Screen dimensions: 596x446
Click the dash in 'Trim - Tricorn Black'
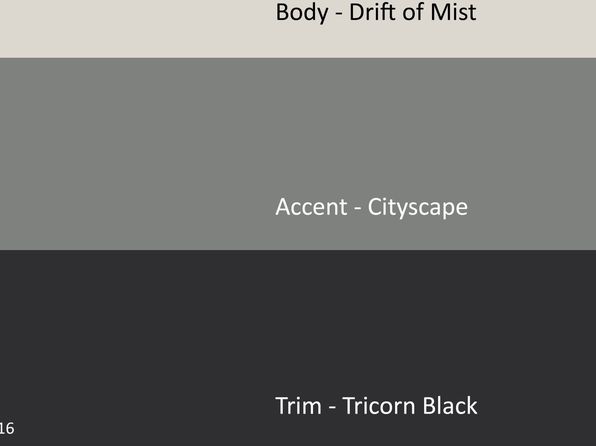332,408
